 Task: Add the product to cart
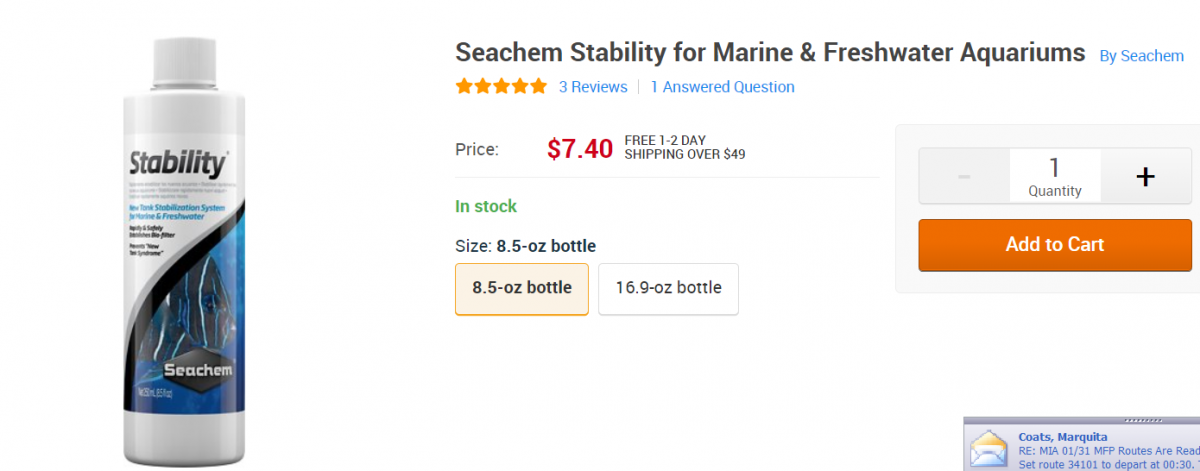pyautogui.click(x=1055, y=245)
